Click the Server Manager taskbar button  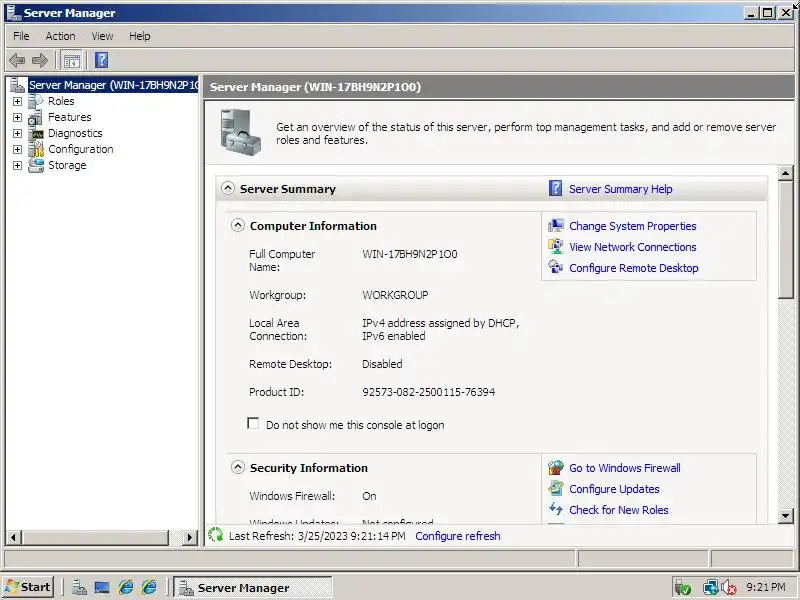253,588
